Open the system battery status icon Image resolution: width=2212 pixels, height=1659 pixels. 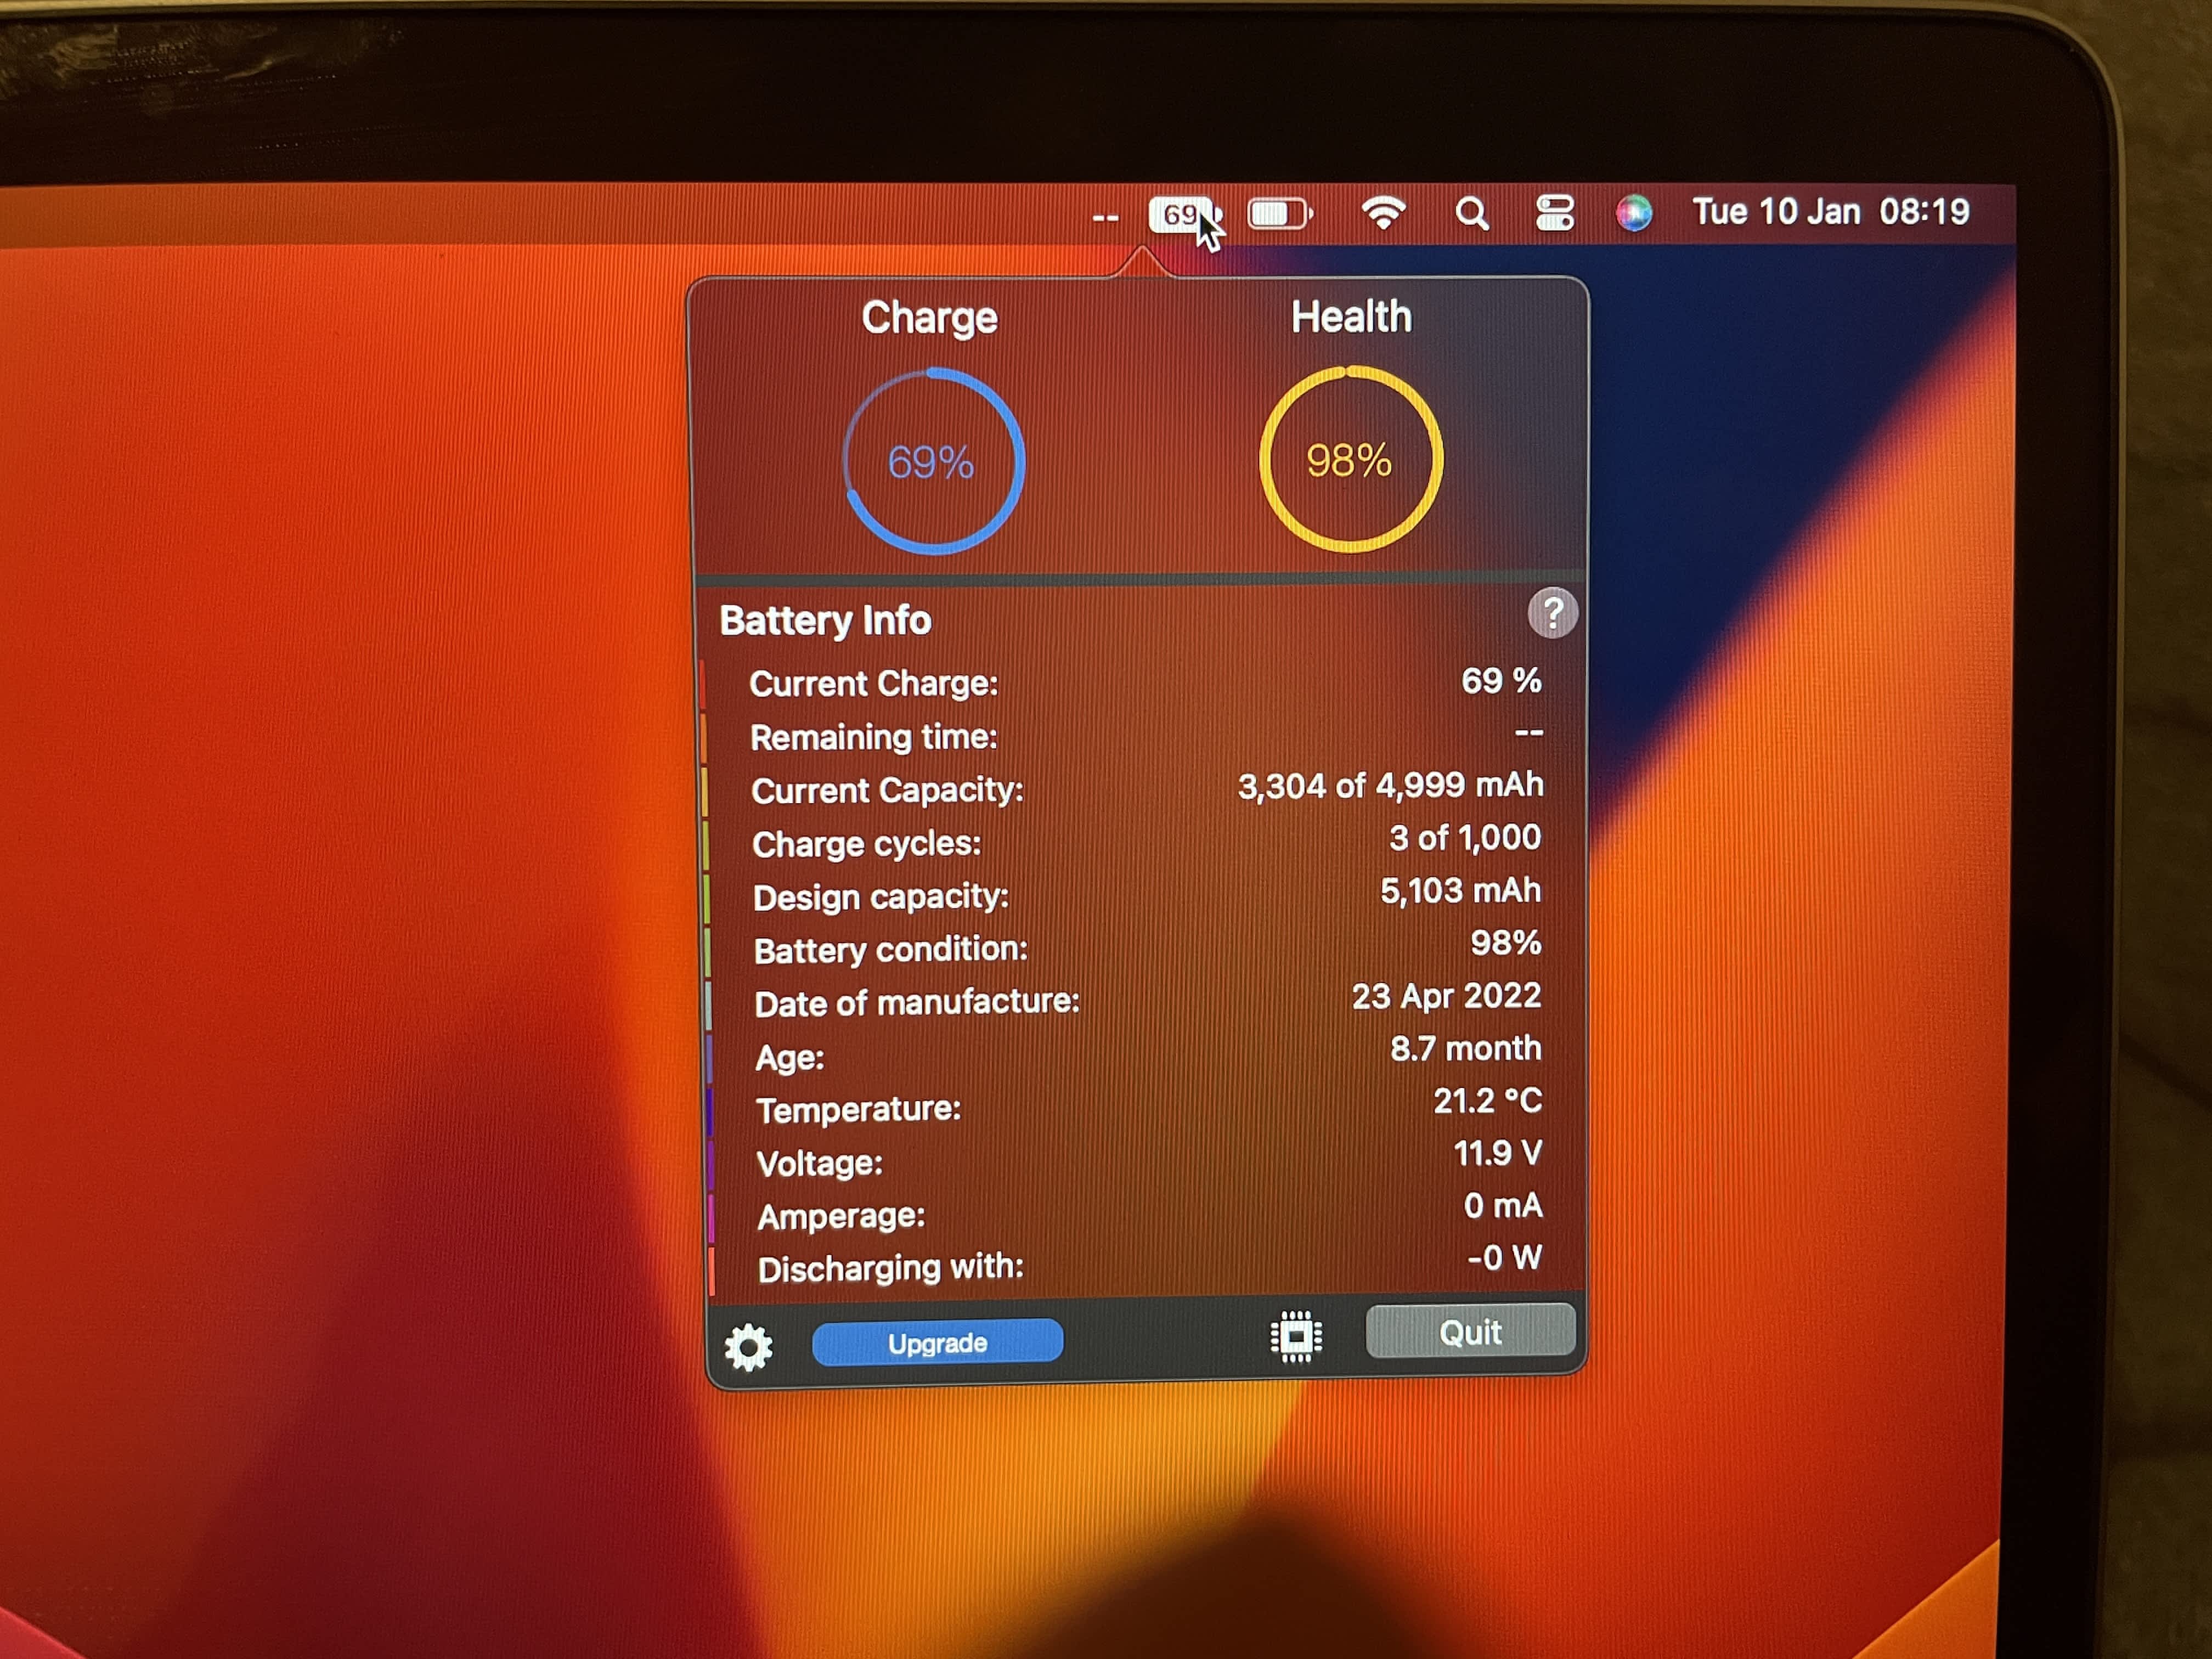point(1279,214)
